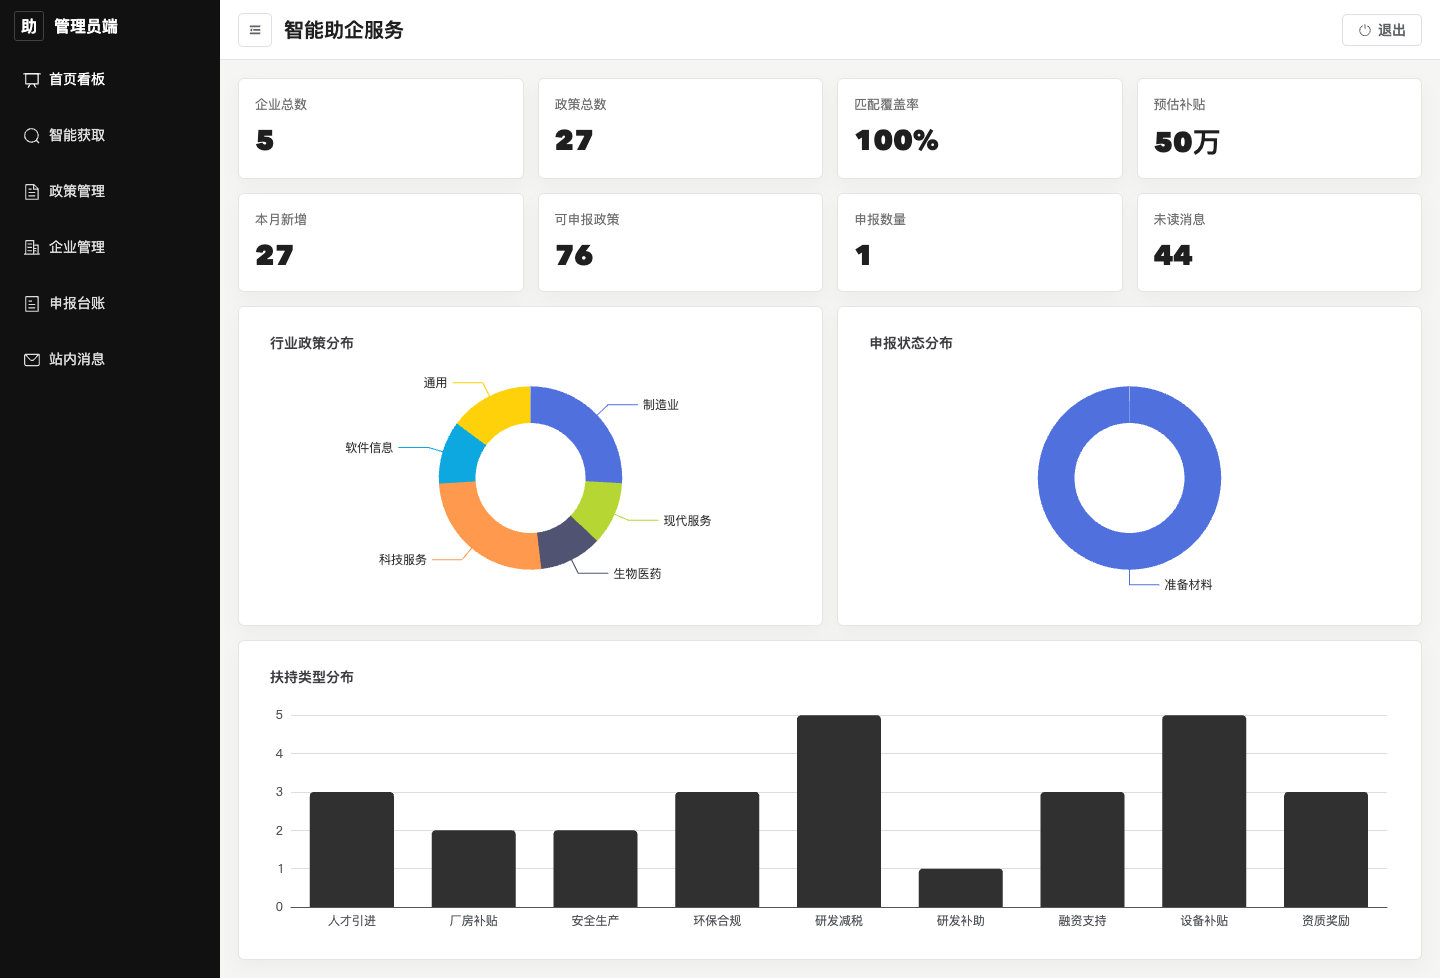Collapse sidebar with the hamburger menu button

click(255, 30)
